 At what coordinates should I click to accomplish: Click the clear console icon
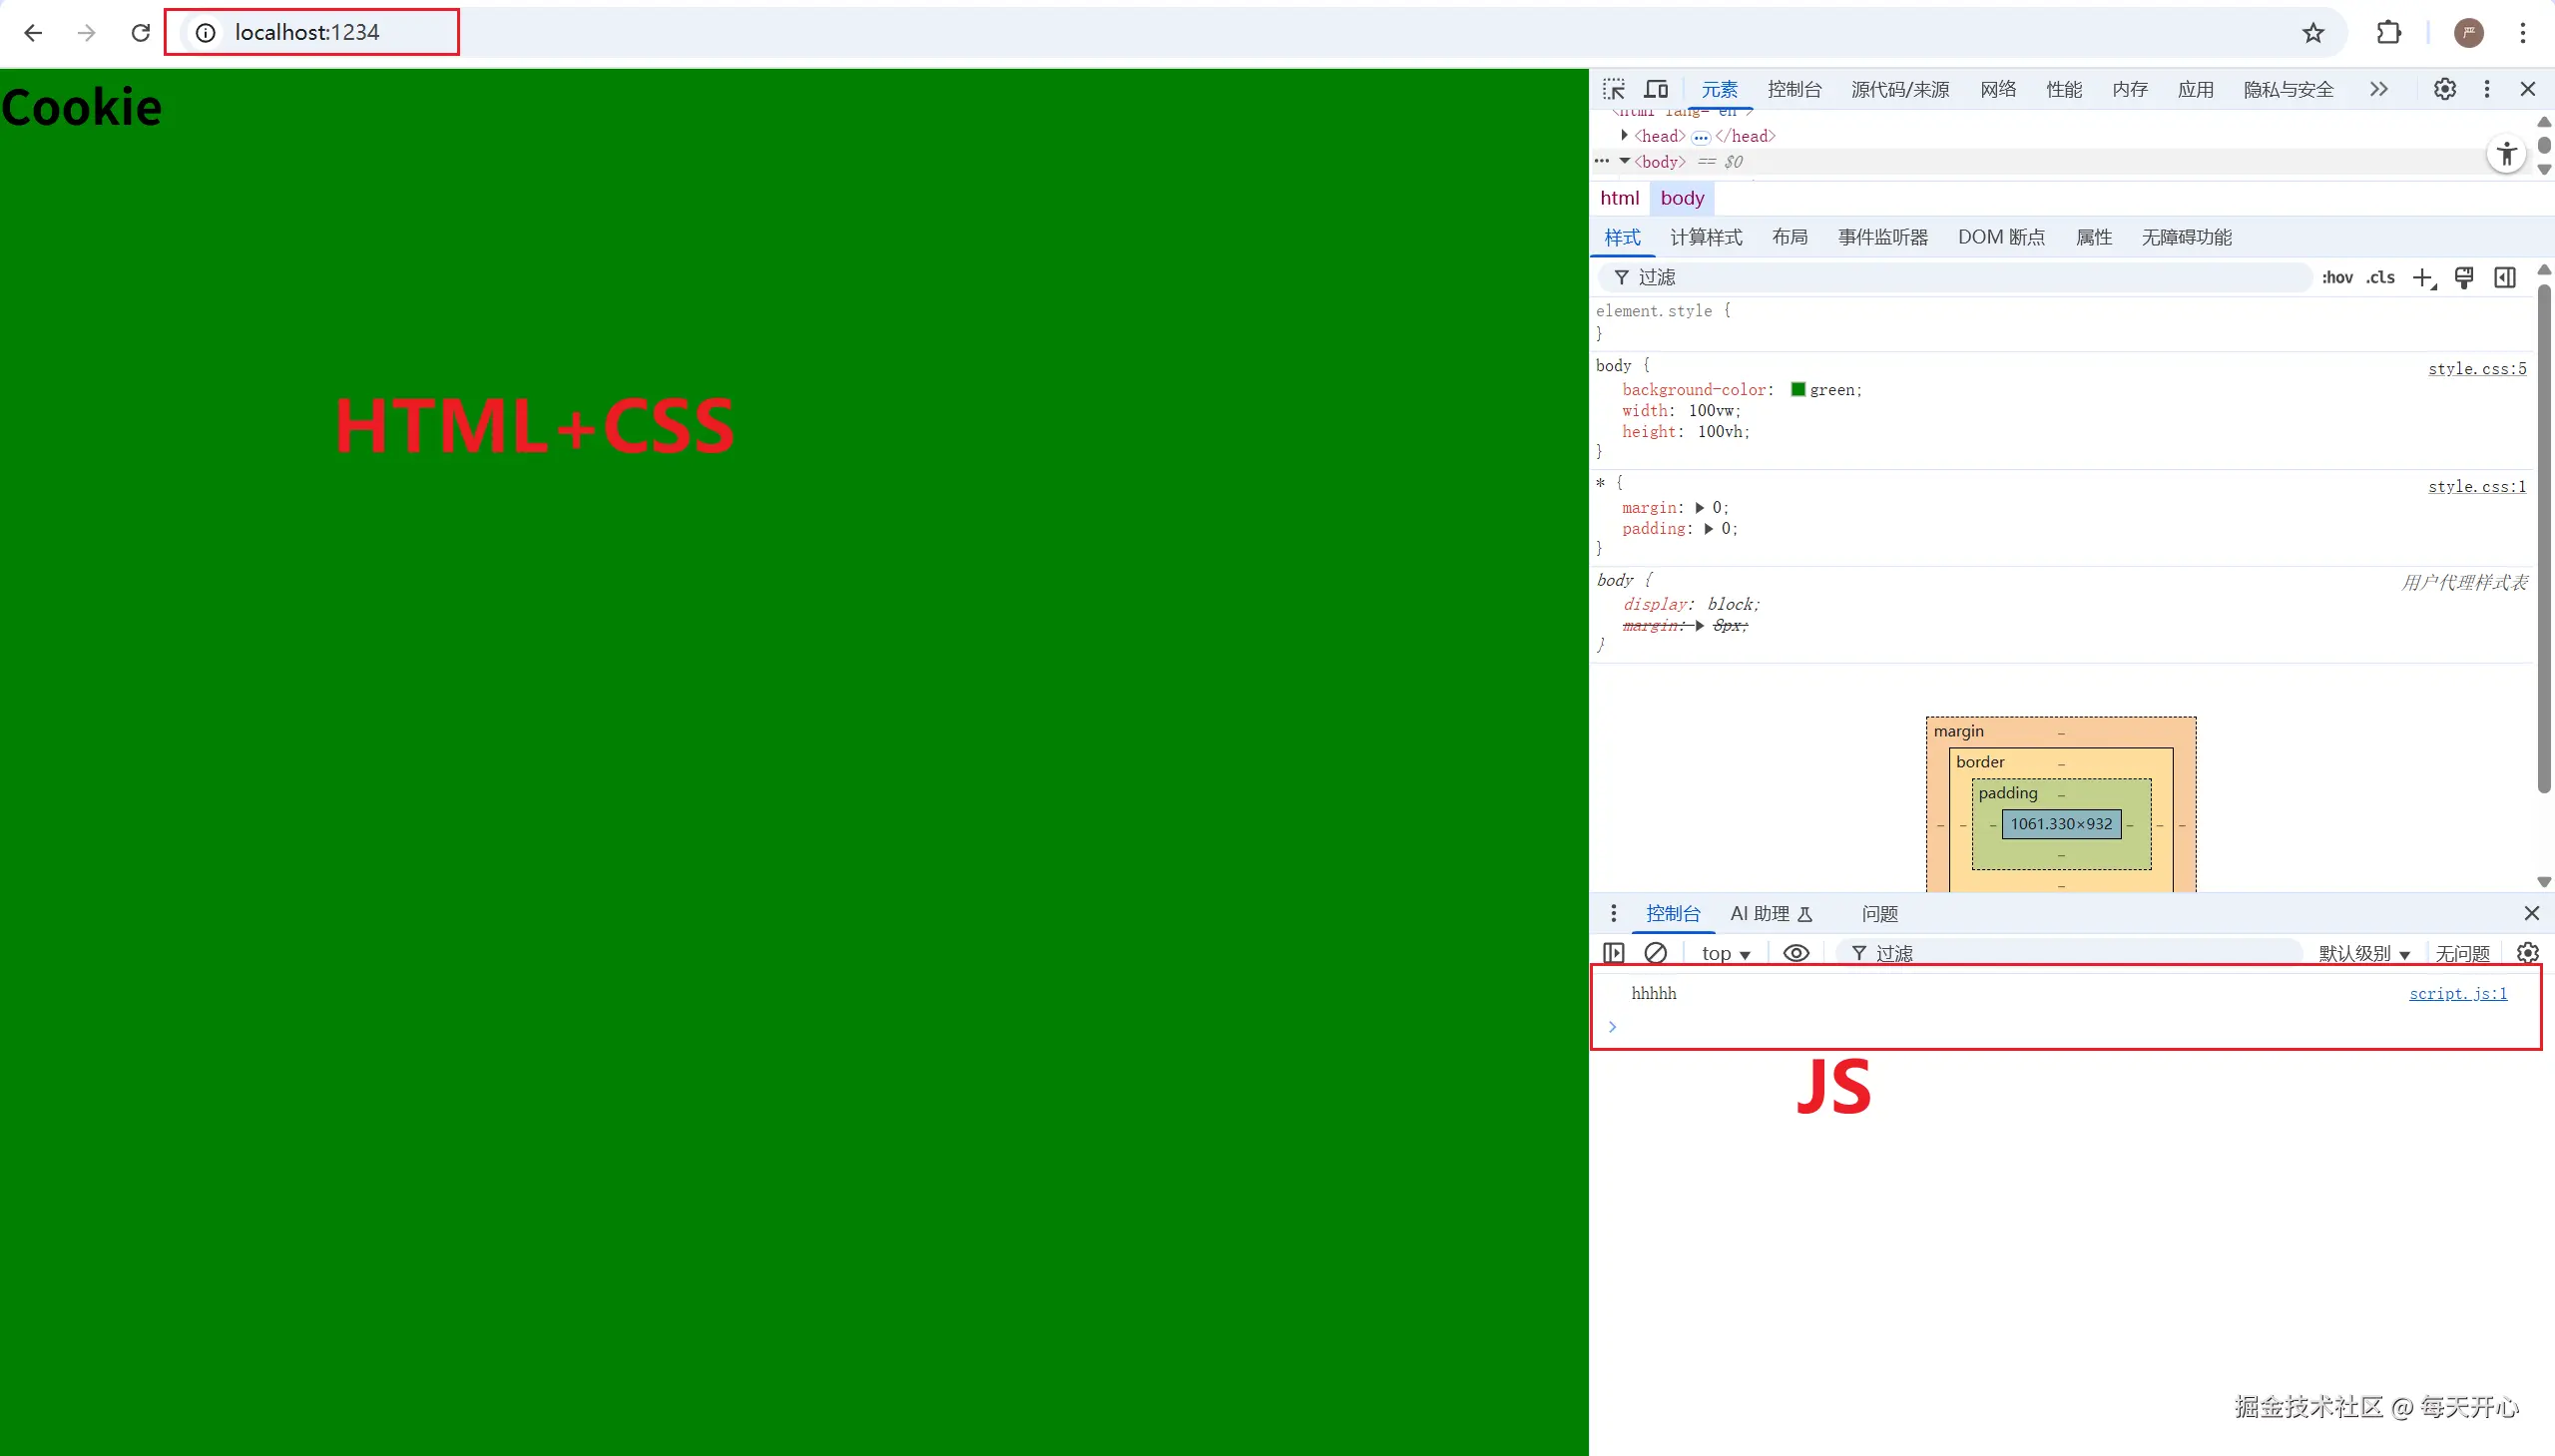(x=1655, y=953)
